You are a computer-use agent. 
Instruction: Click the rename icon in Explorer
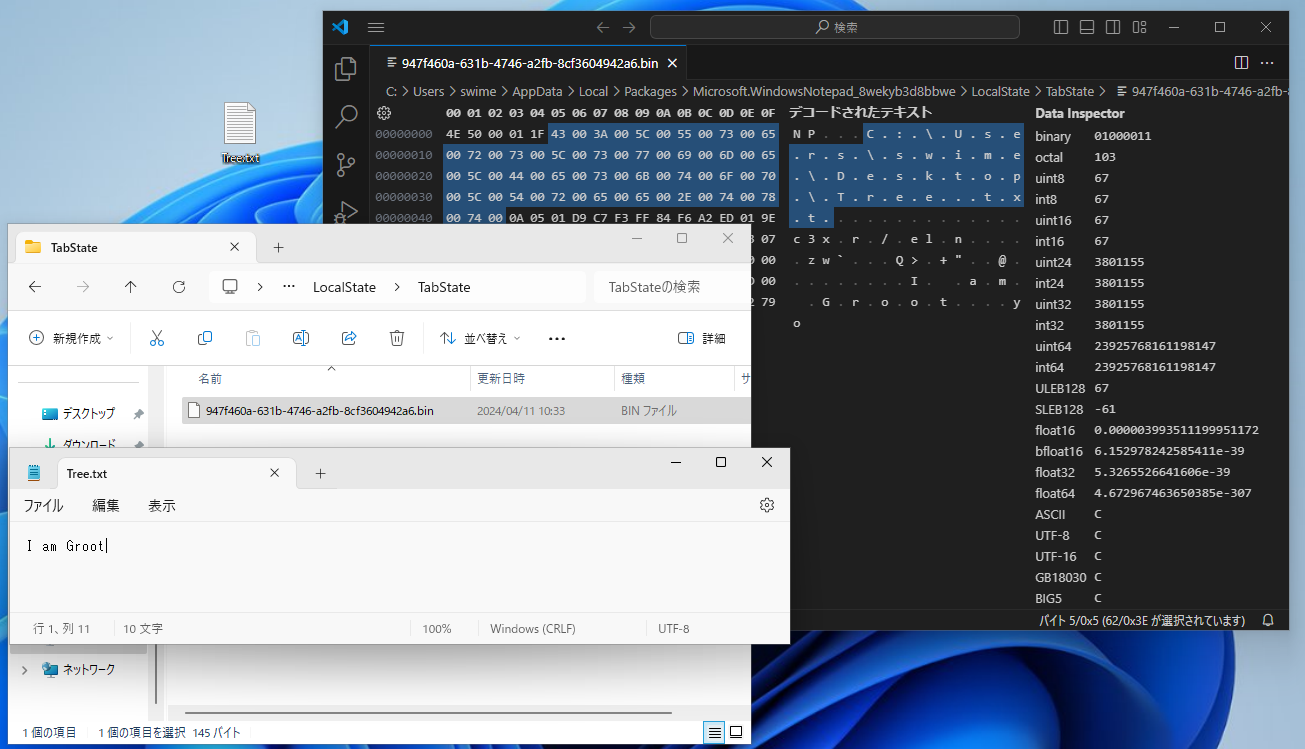point(300,338)
